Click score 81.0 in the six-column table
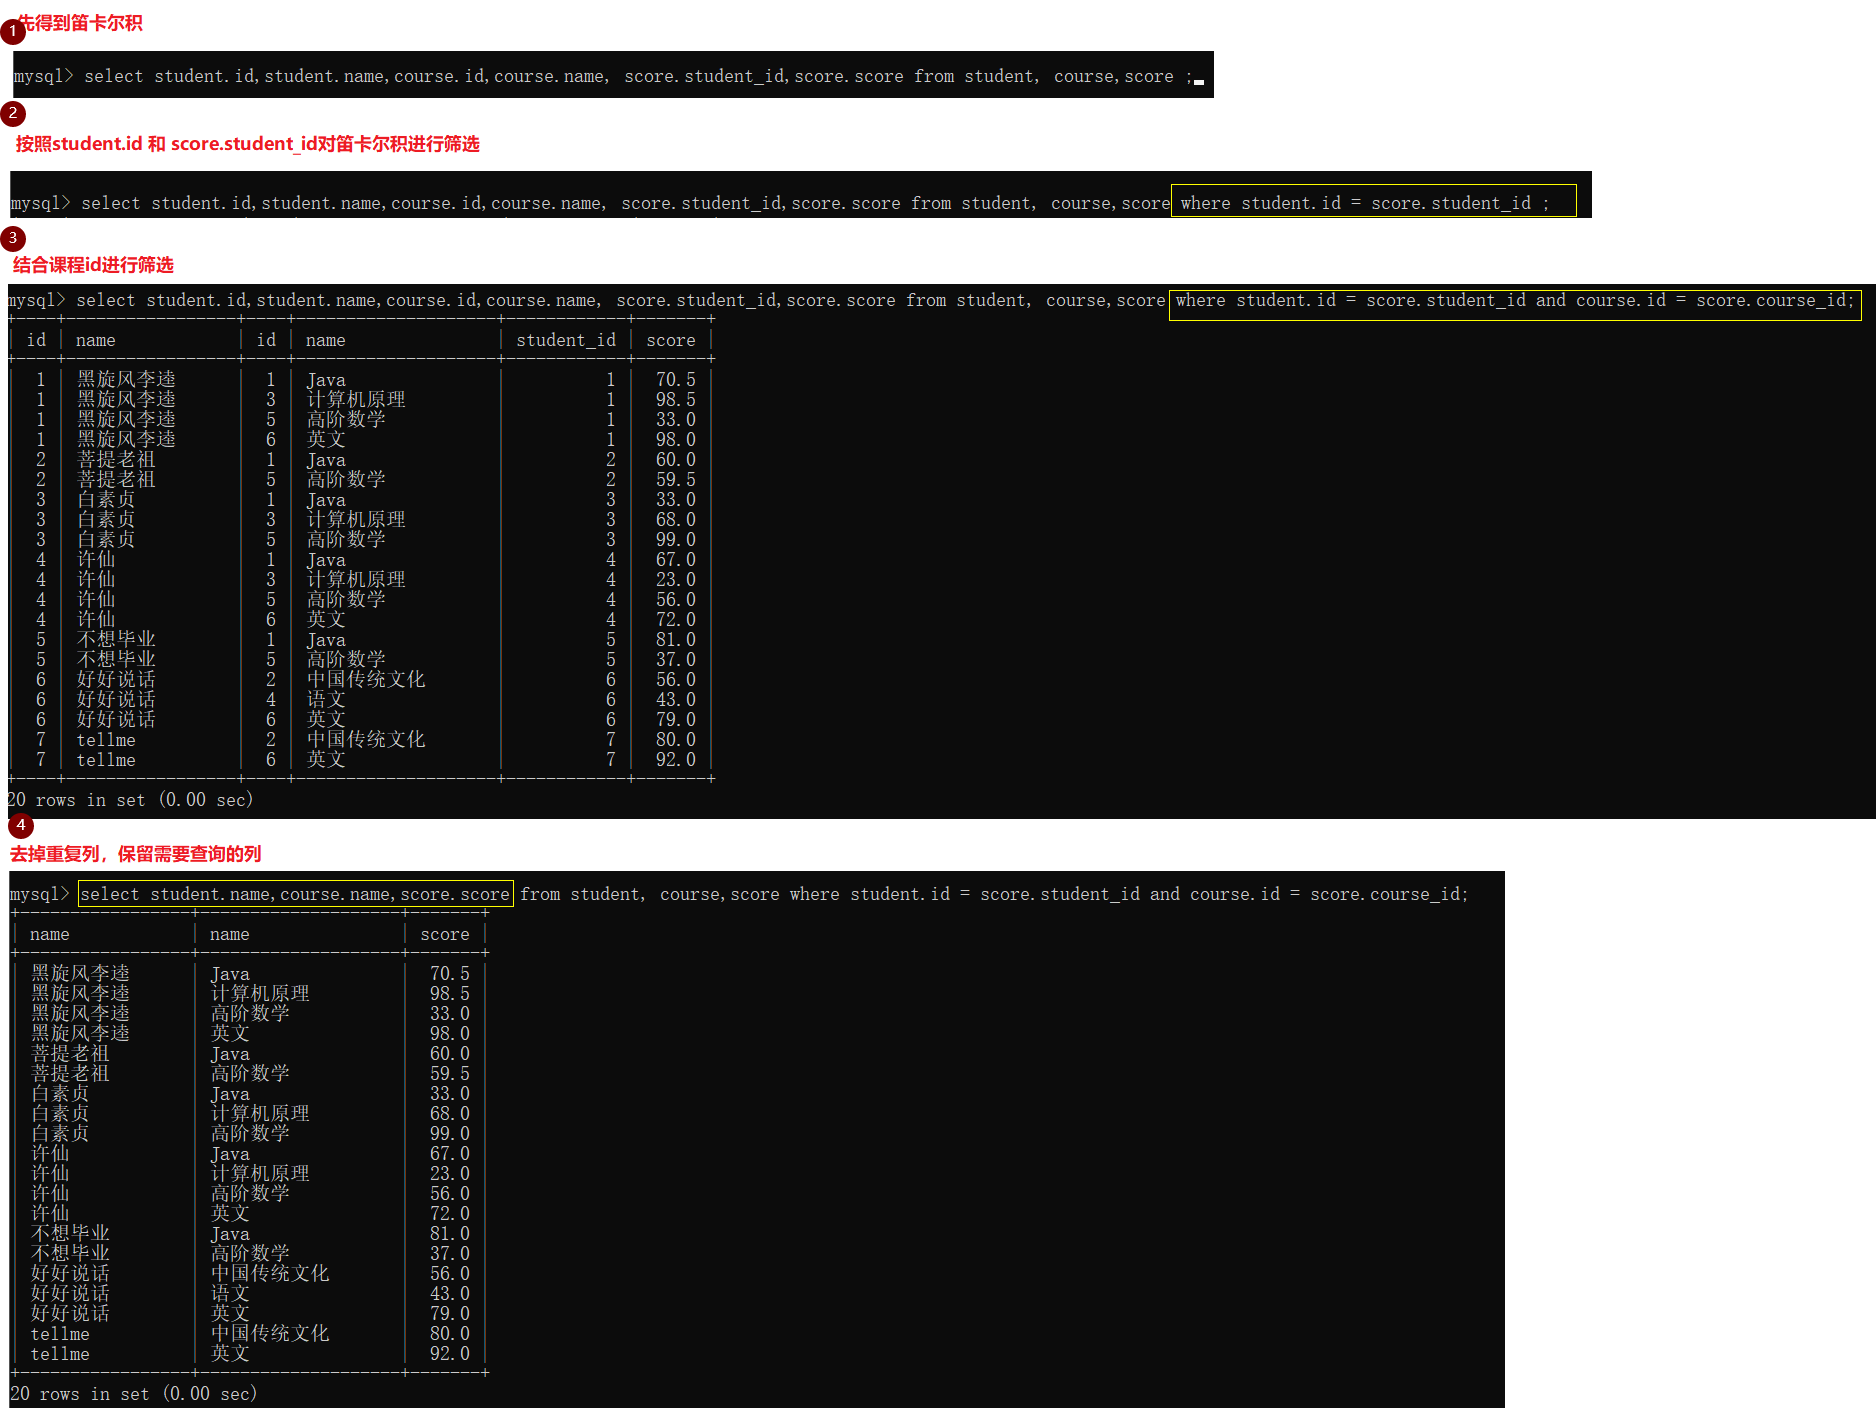Screen dimensions: 1876x1408 (676, 639)
